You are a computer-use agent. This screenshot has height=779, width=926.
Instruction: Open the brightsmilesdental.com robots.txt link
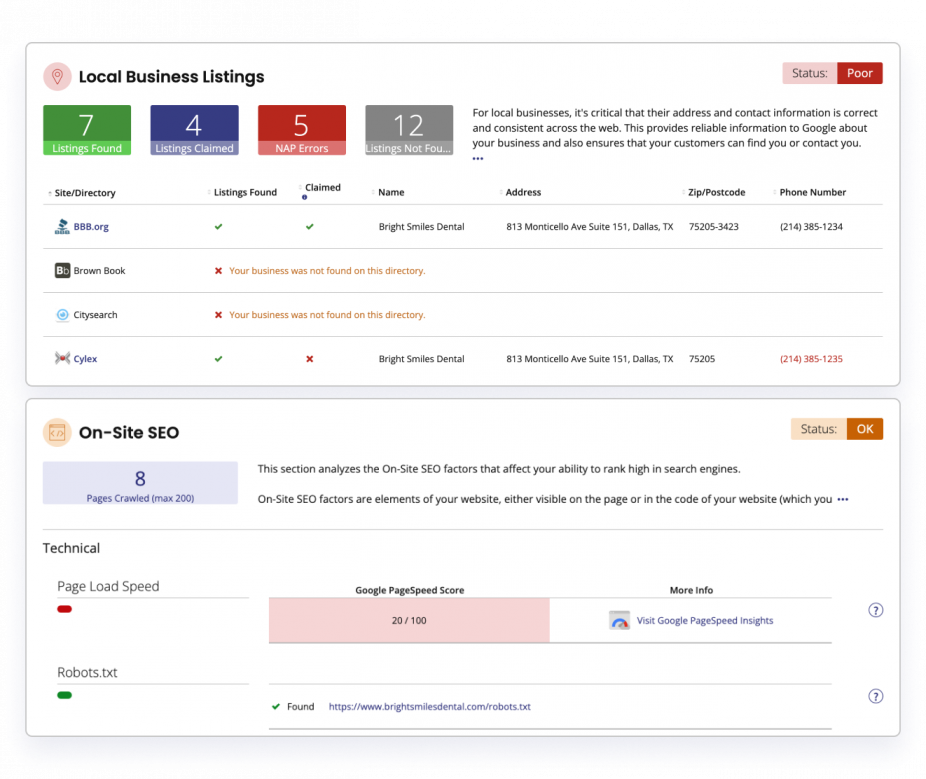coord(429,707)
